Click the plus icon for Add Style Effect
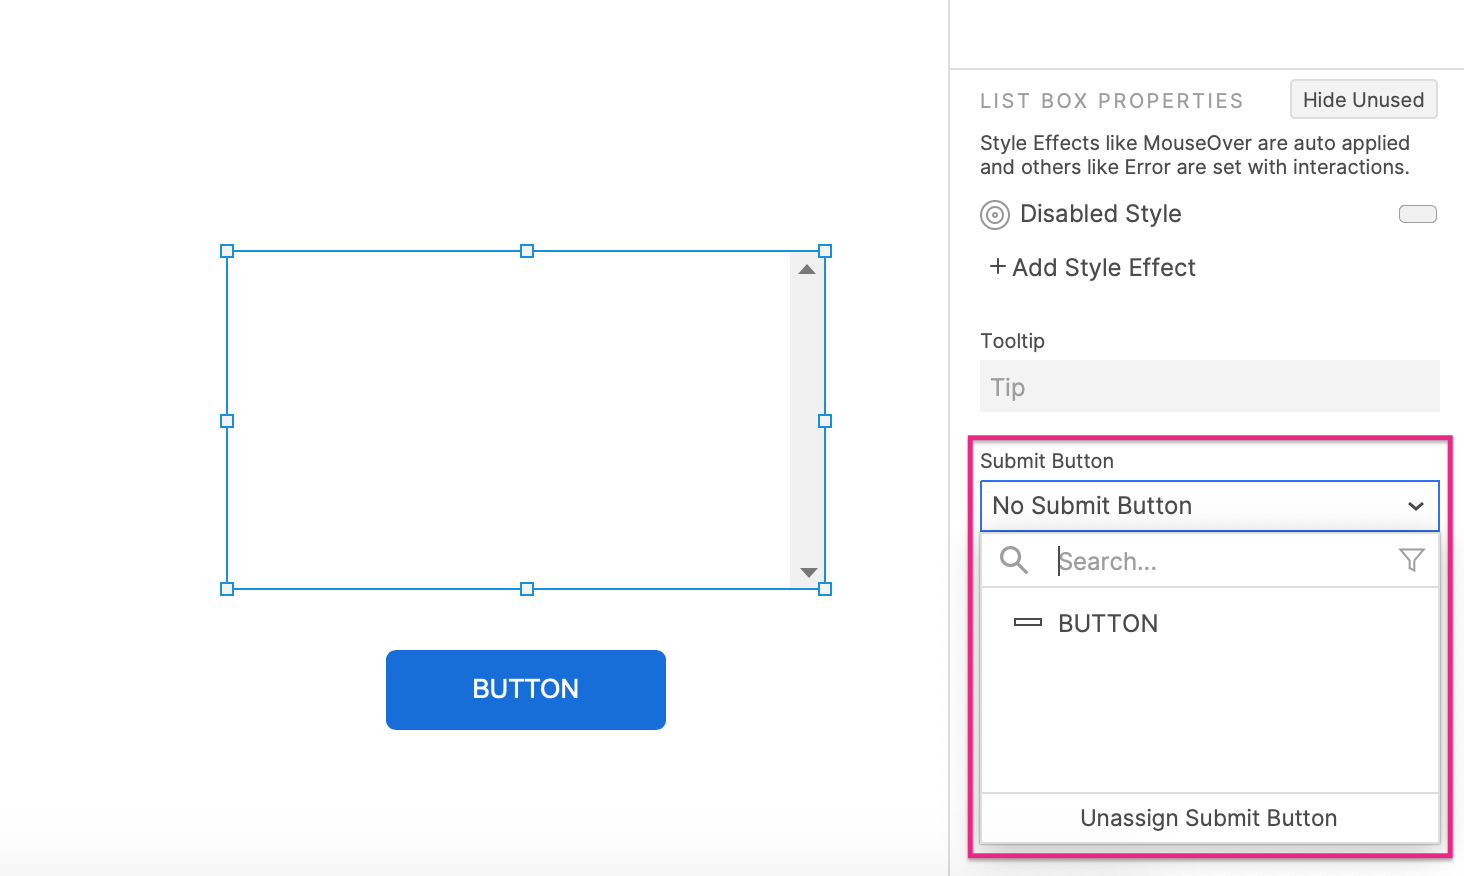The height and width of the screenshot is (876, 1464). (997, 266)
